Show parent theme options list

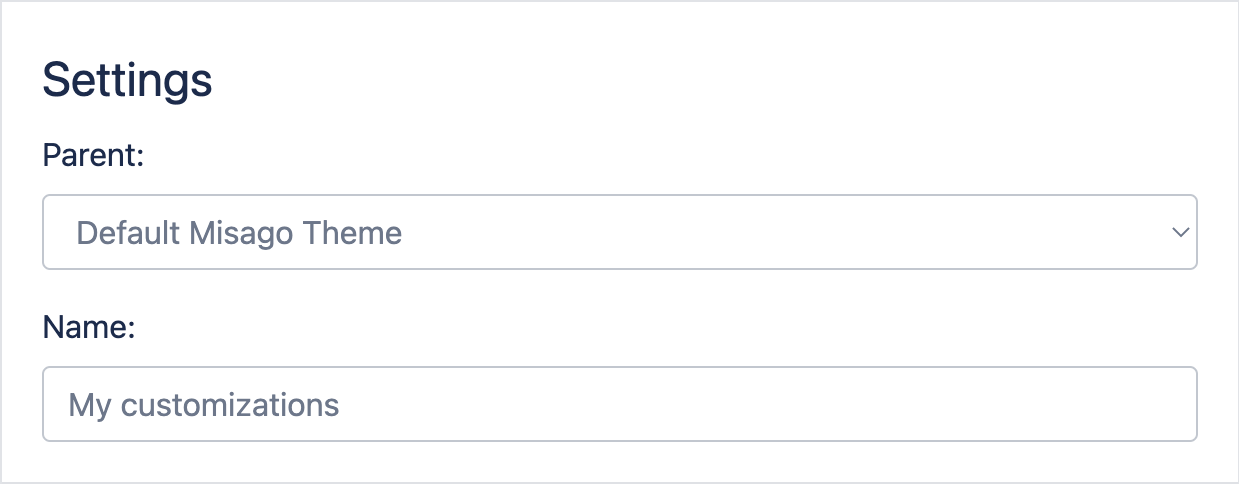click(619, 232)
